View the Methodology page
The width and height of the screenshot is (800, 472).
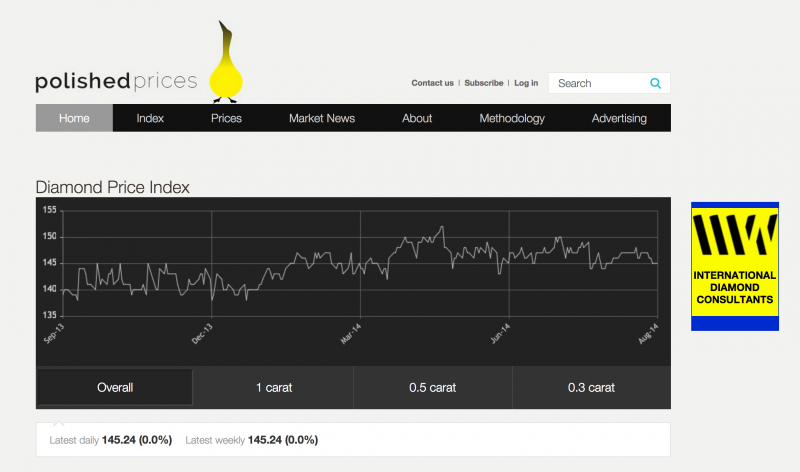pos(512,118)
